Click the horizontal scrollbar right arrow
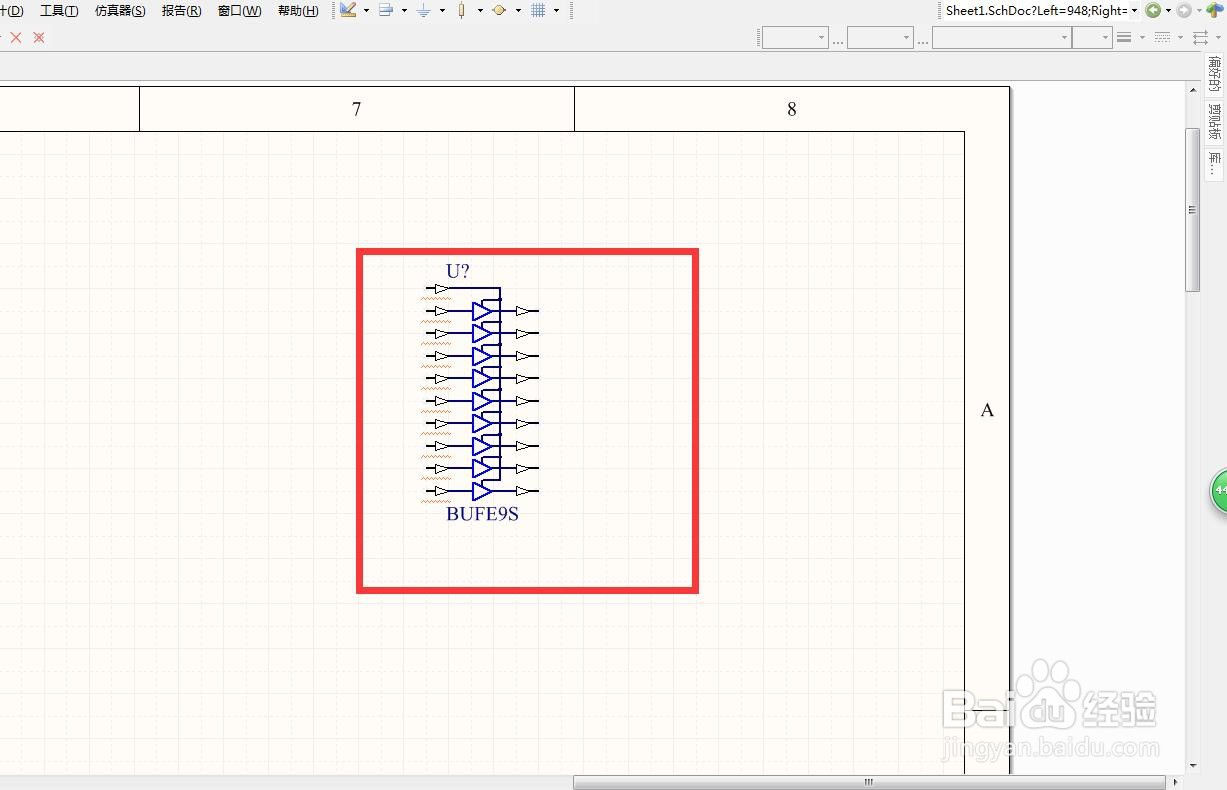Viewport: 1227px width, 790px height. 1175,782
